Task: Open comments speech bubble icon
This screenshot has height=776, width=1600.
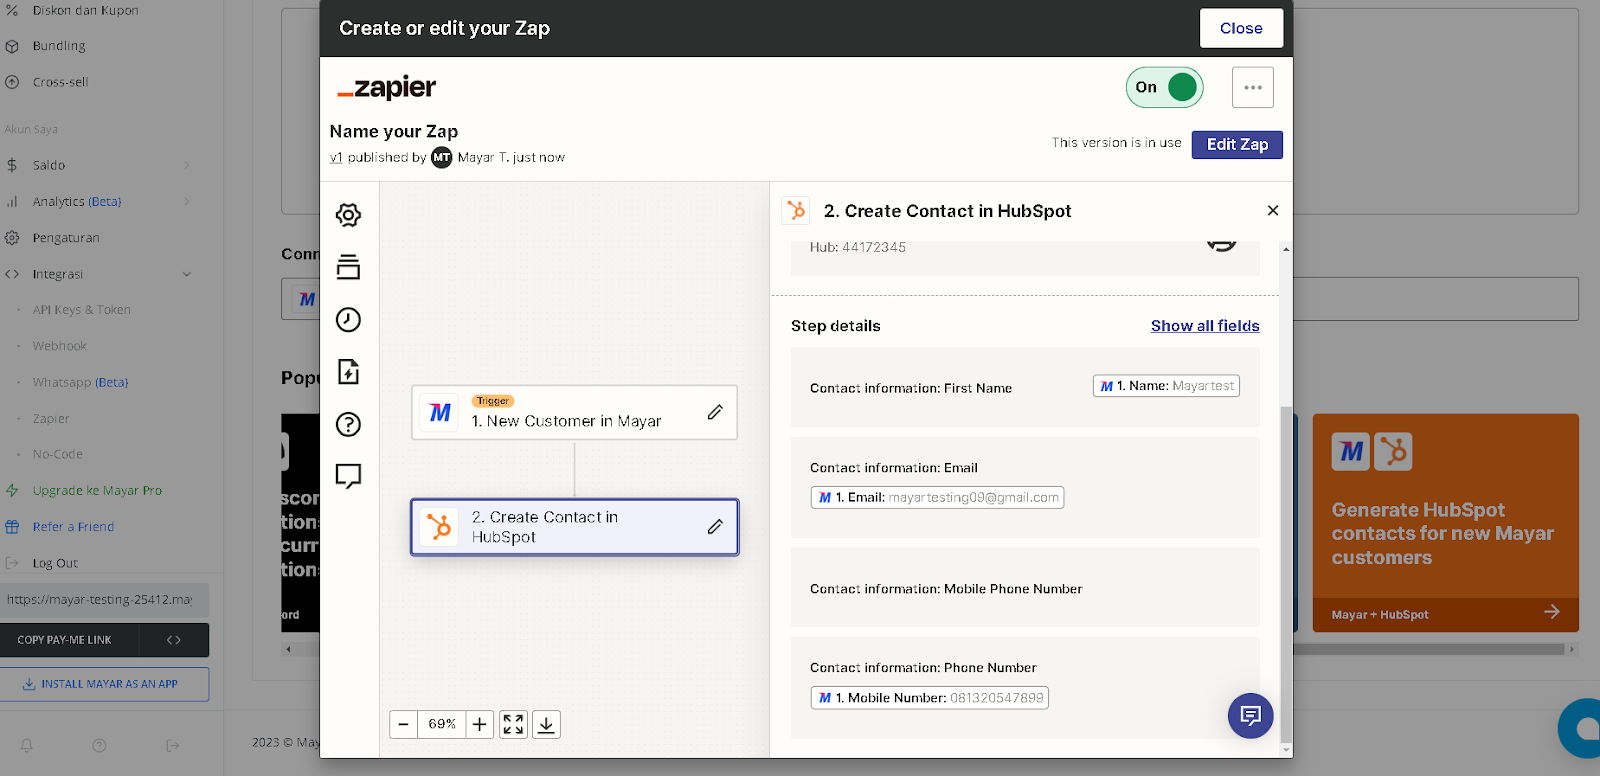Action: click(348, 476)
